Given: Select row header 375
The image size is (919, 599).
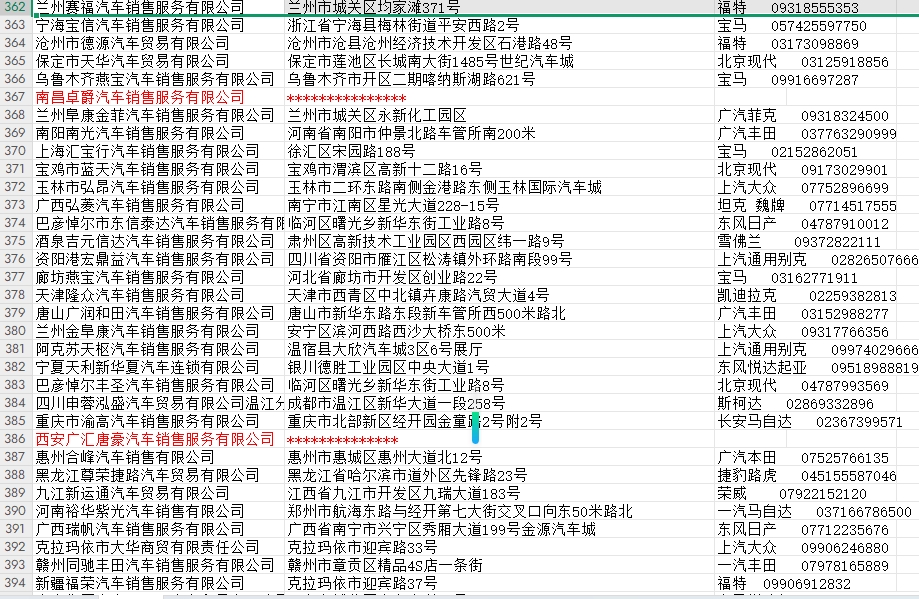Looking at the screenshot, I should point(16,241).
